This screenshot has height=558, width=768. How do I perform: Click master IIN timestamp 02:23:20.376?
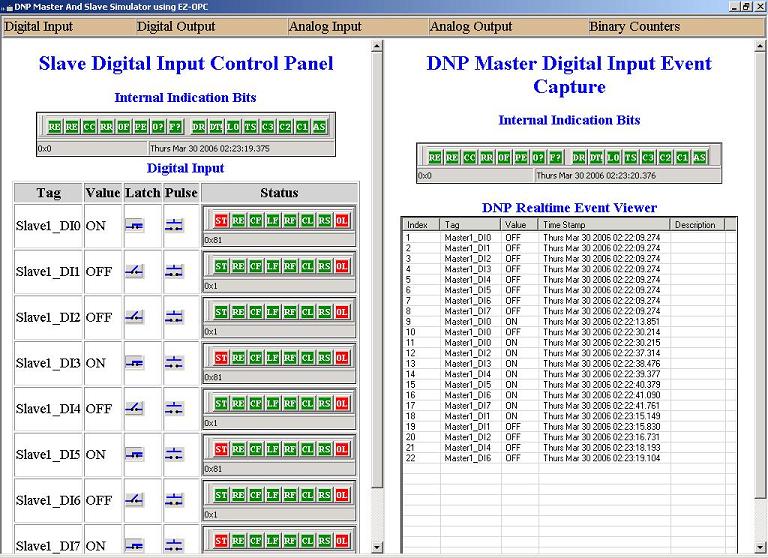[x=596, y=175]
